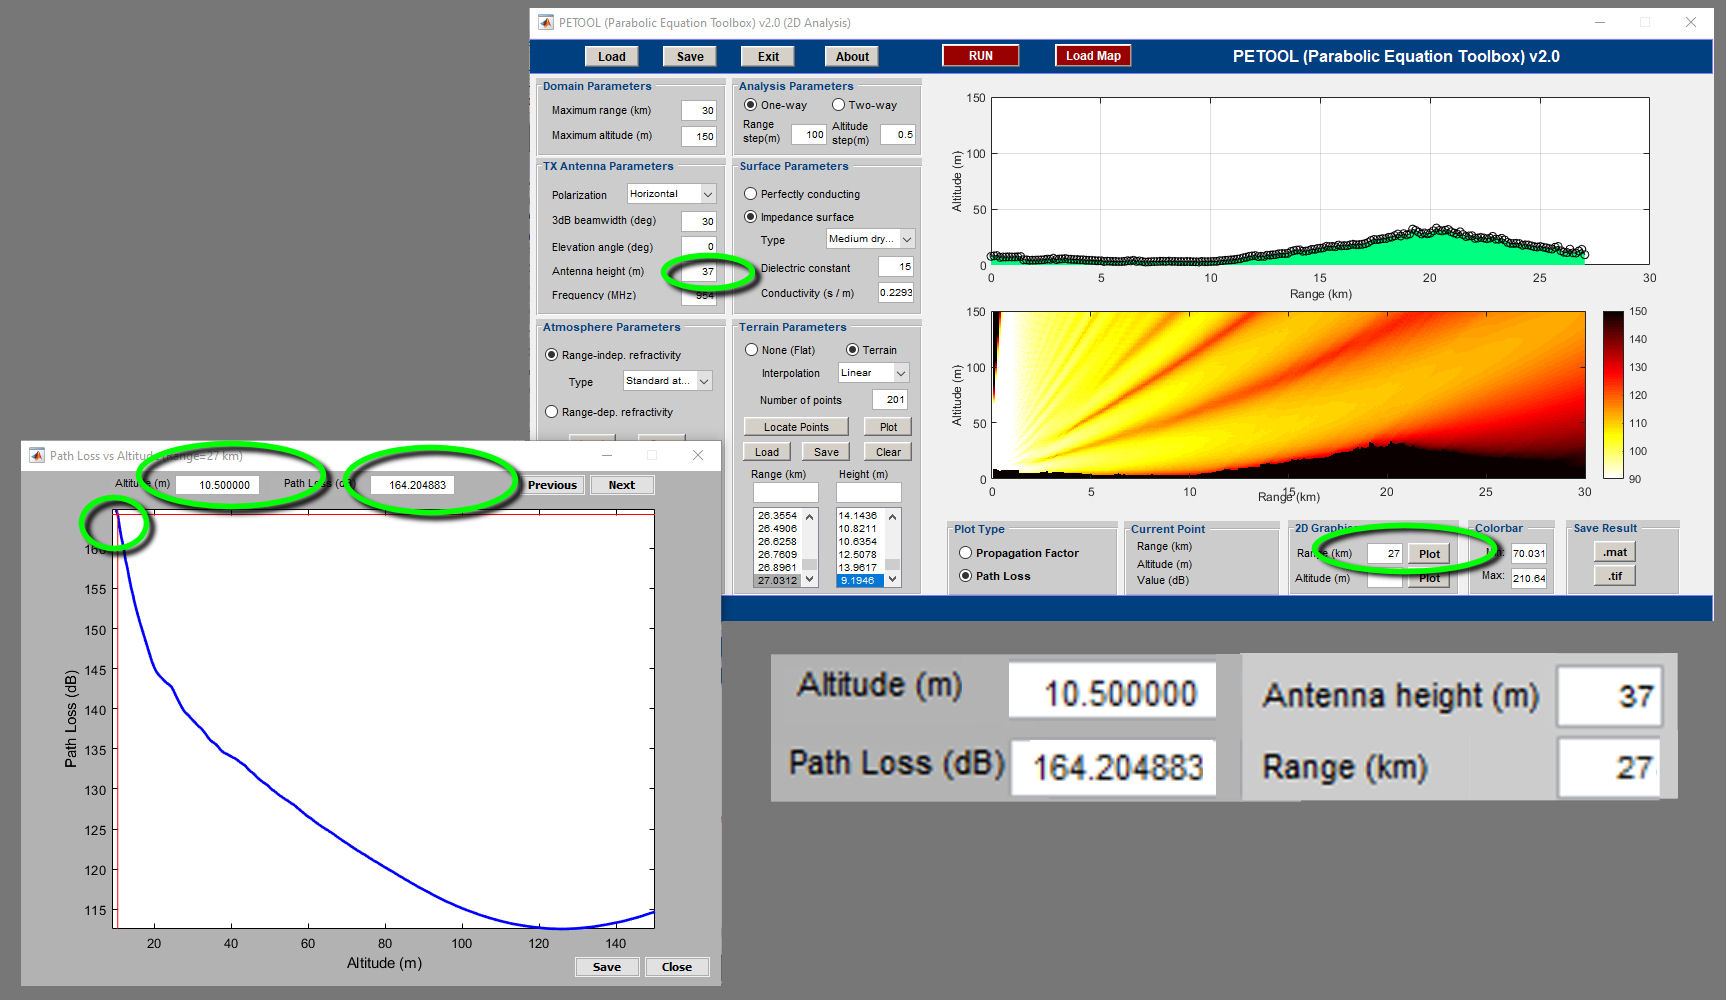Click Previous in Path Loss window
The width and height of the screenshot is (1726, 1000).
pos(552,485)
